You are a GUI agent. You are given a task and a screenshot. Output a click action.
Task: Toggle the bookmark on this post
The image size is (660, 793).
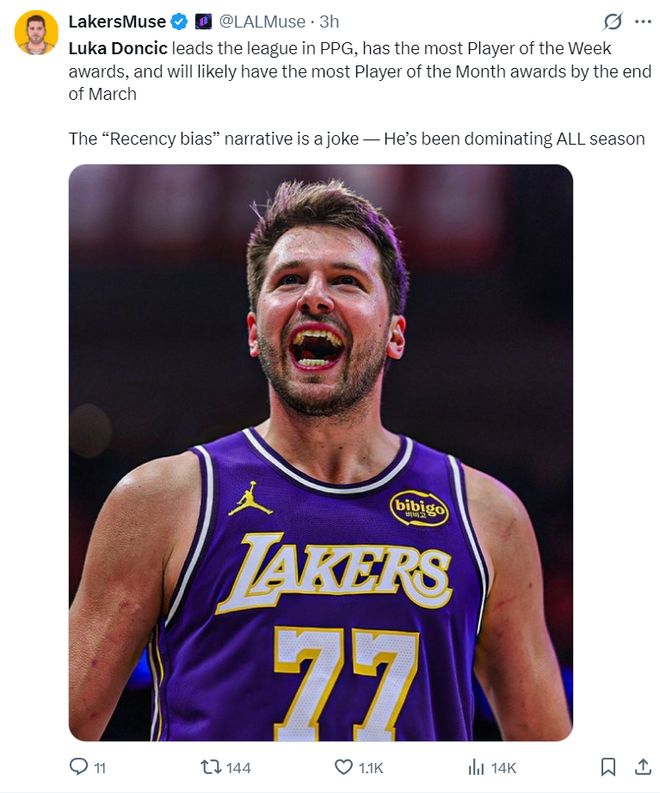pyautogui.click(x=608, y=767)
